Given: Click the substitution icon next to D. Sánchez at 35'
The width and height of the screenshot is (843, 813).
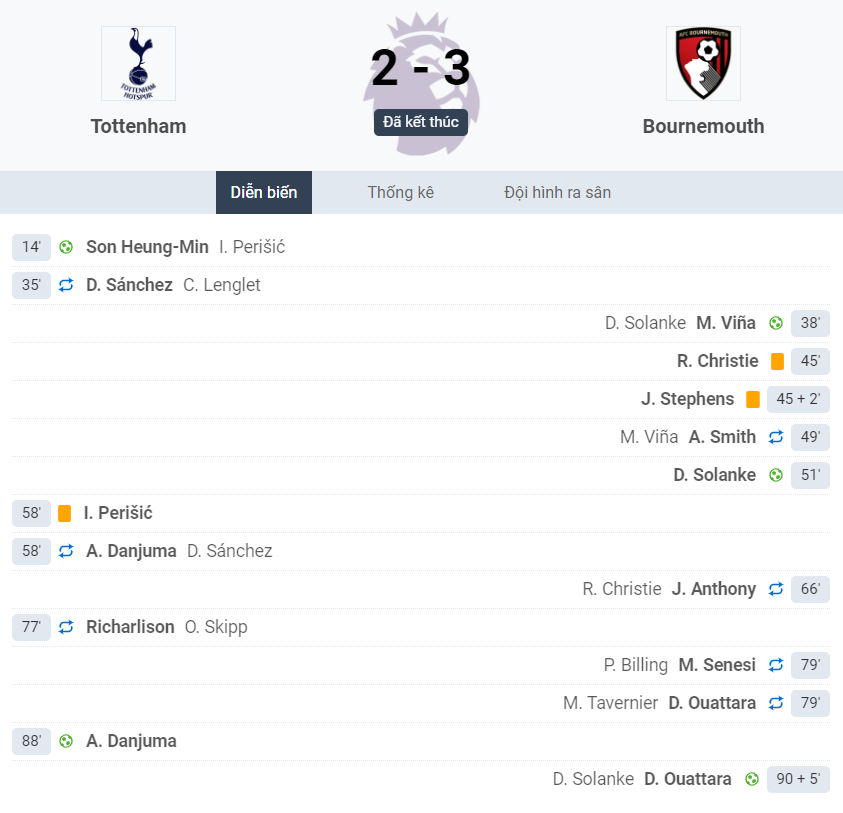Looking at the screenshot, I should pos(66,285).
